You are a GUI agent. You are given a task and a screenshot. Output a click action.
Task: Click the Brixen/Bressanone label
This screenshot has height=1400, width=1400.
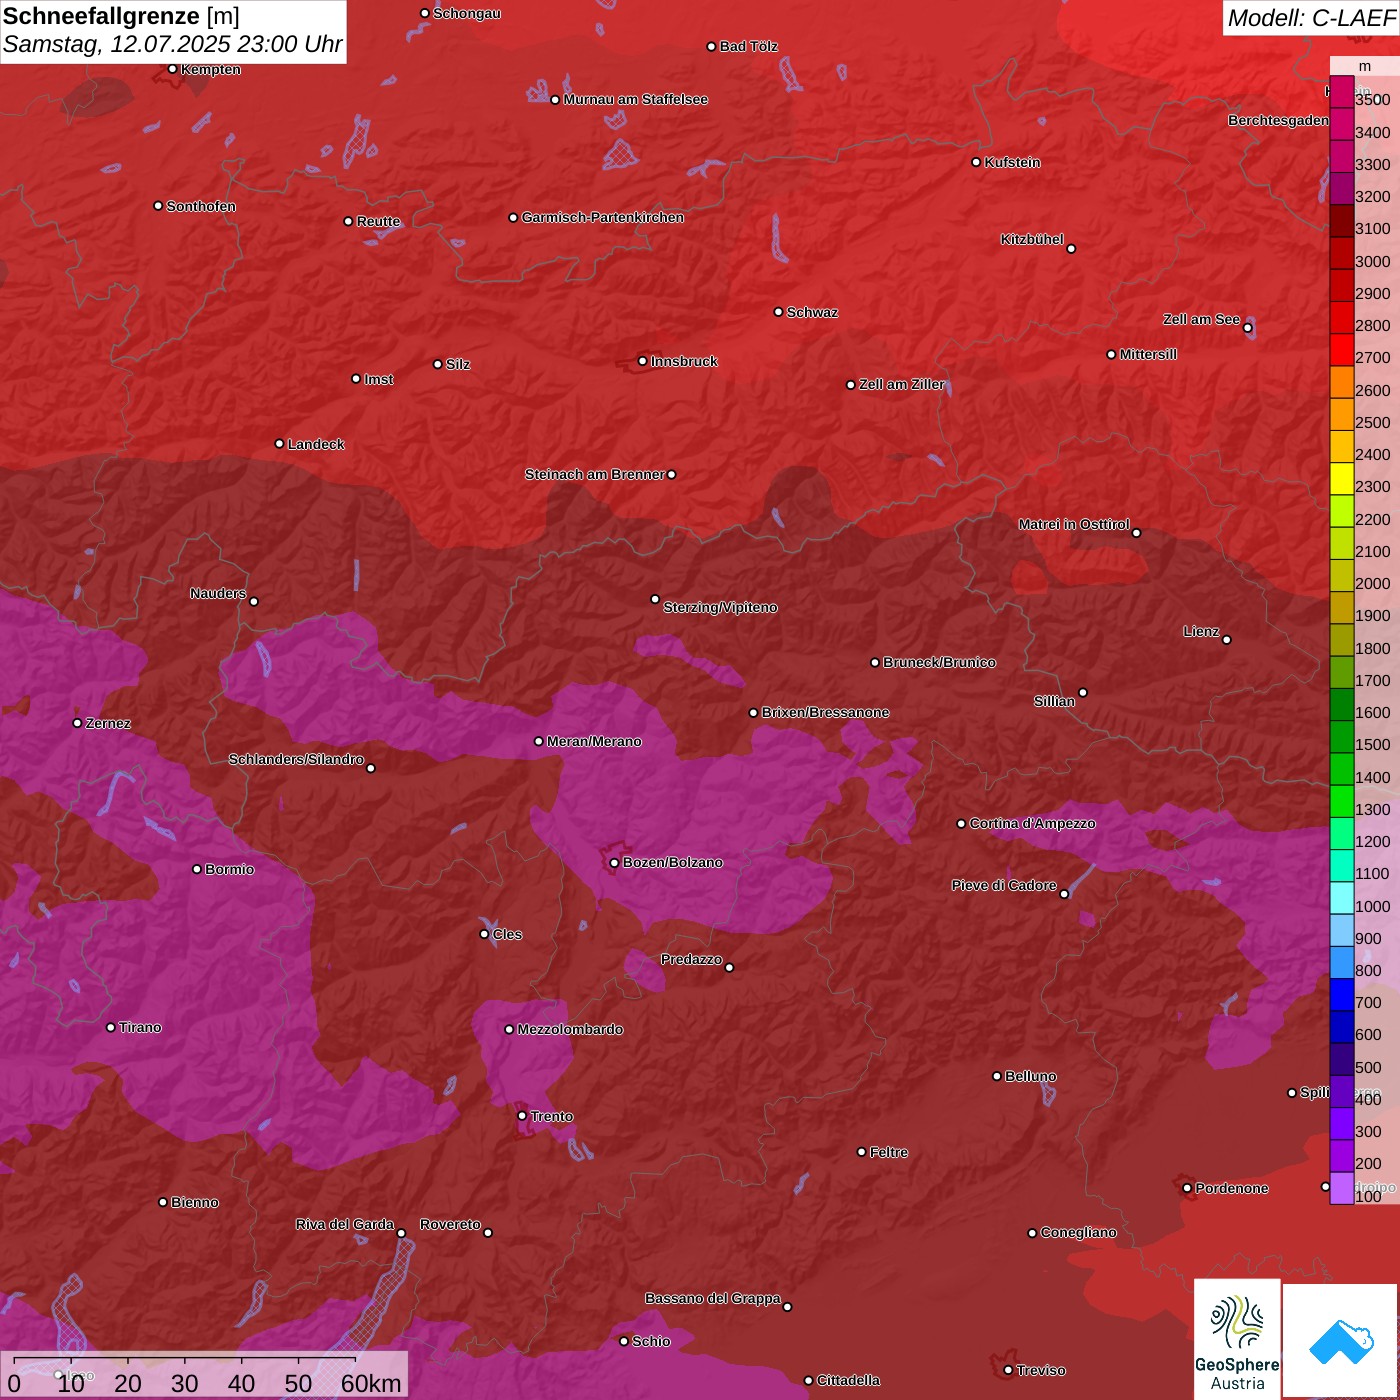coord(825,712)
